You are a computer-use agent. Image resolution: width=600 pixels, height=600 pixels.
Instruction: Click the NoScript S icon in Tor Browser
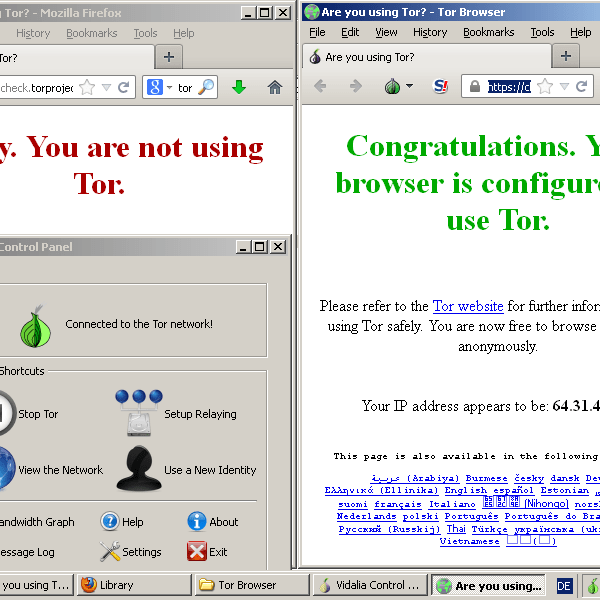coord(440,86)
